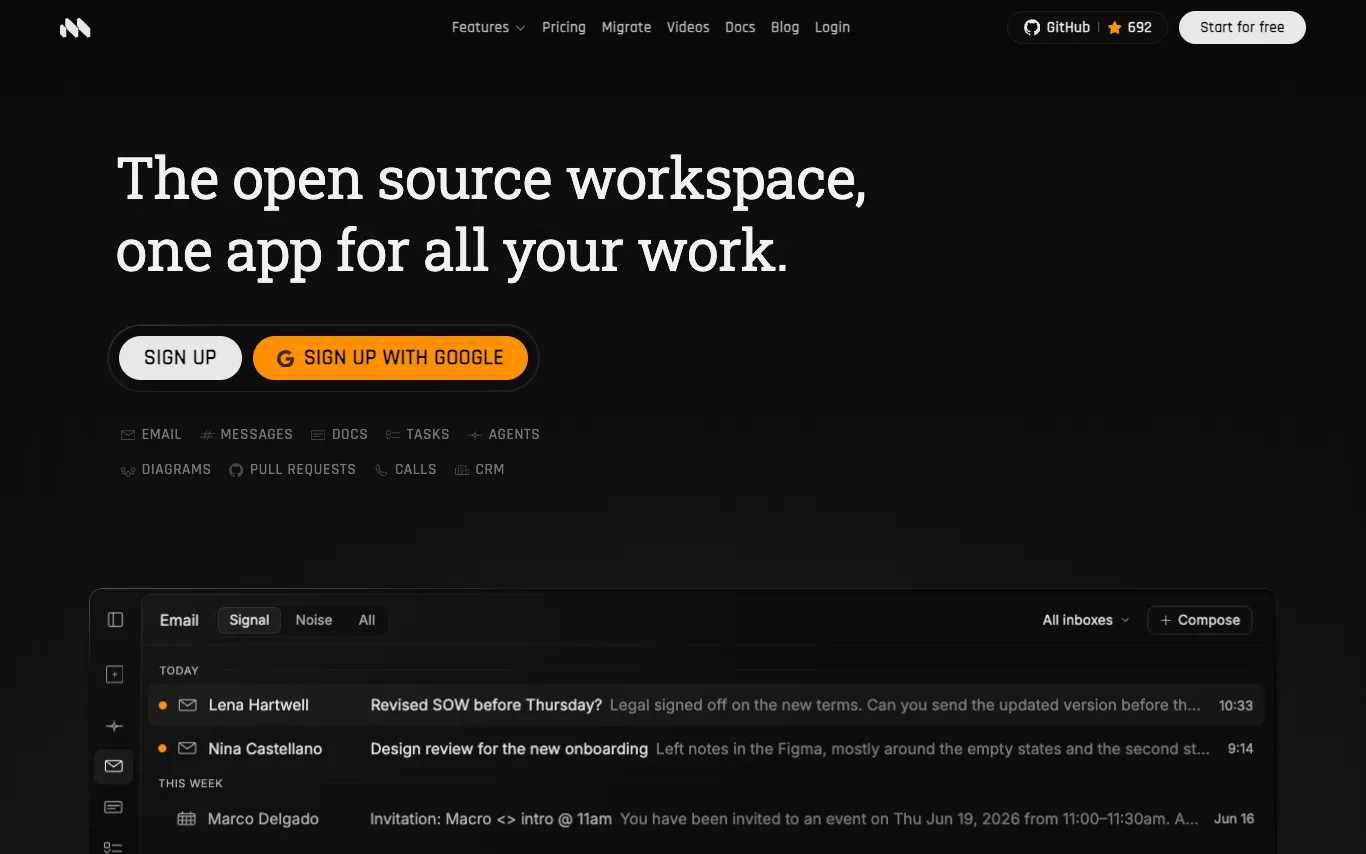Select the MESSAGES feature tag

(247, 435)
